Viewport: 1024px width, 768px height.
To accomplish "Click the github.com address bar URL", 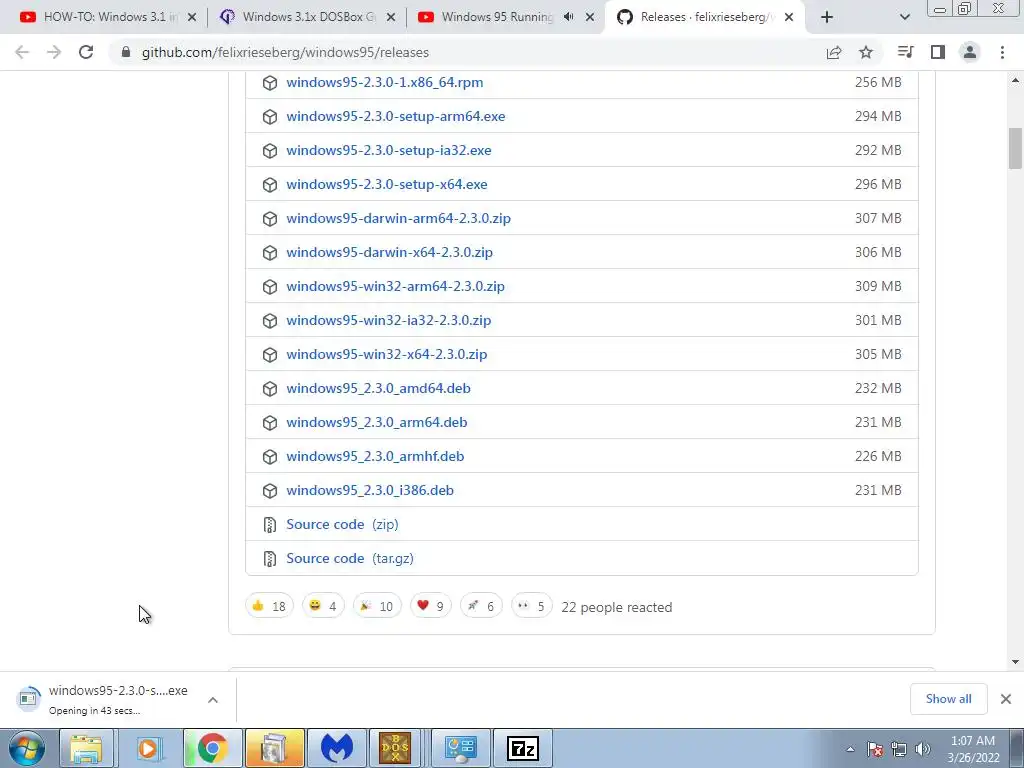I will (285, 52).
